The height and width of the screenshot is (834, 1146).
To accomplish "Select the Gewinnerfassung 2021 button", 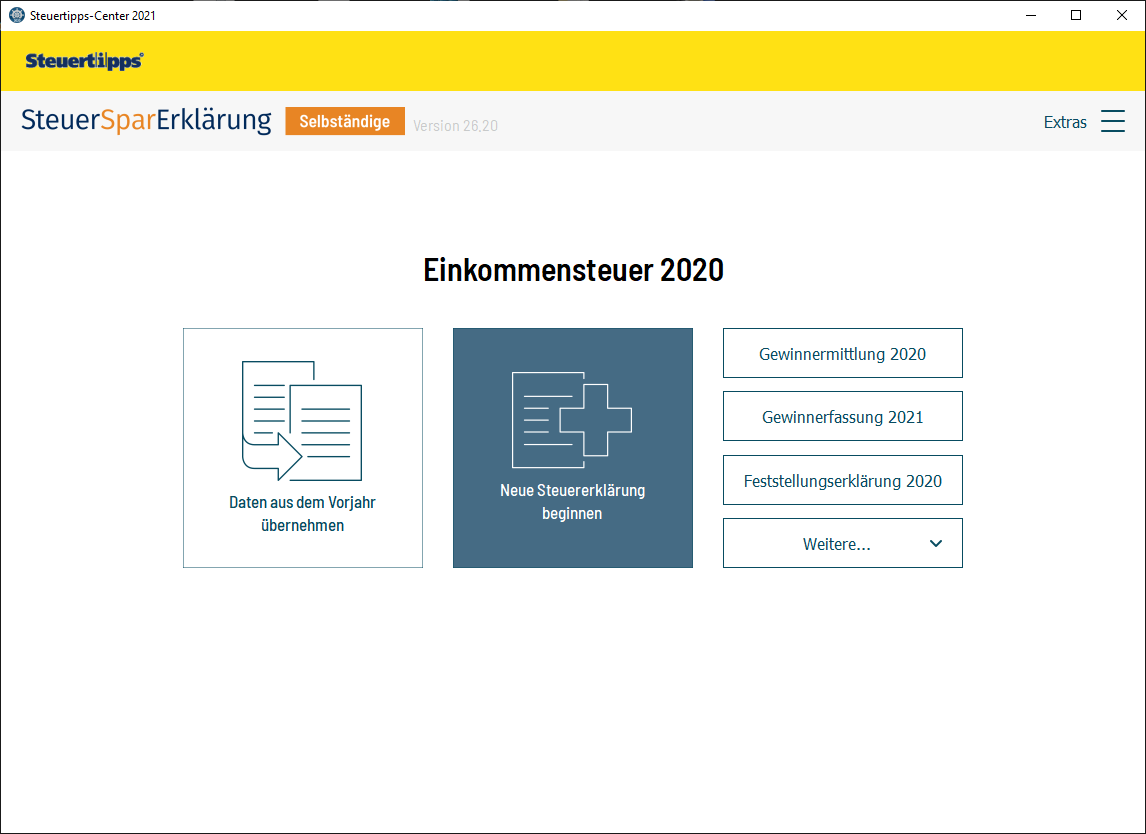I will coord(842,417).
